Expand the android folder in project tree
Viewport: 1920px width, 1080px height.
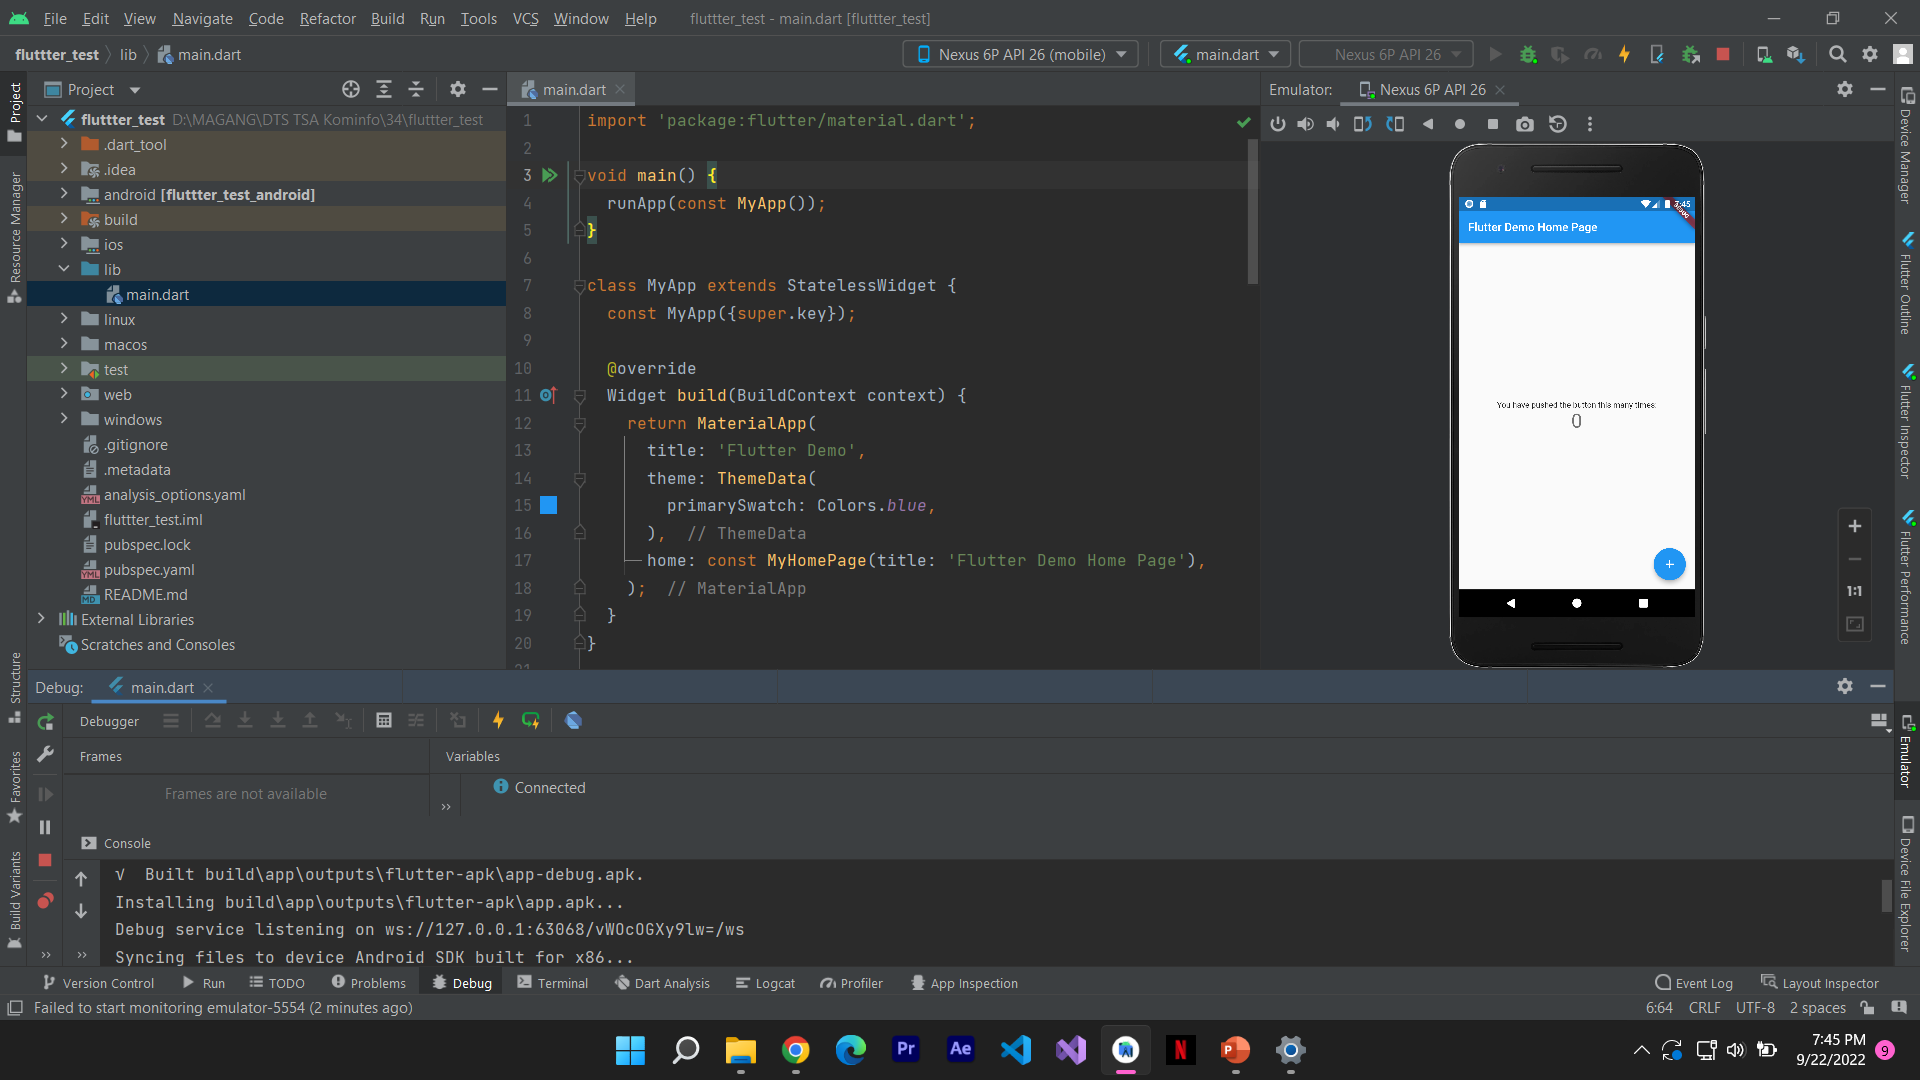64,194
